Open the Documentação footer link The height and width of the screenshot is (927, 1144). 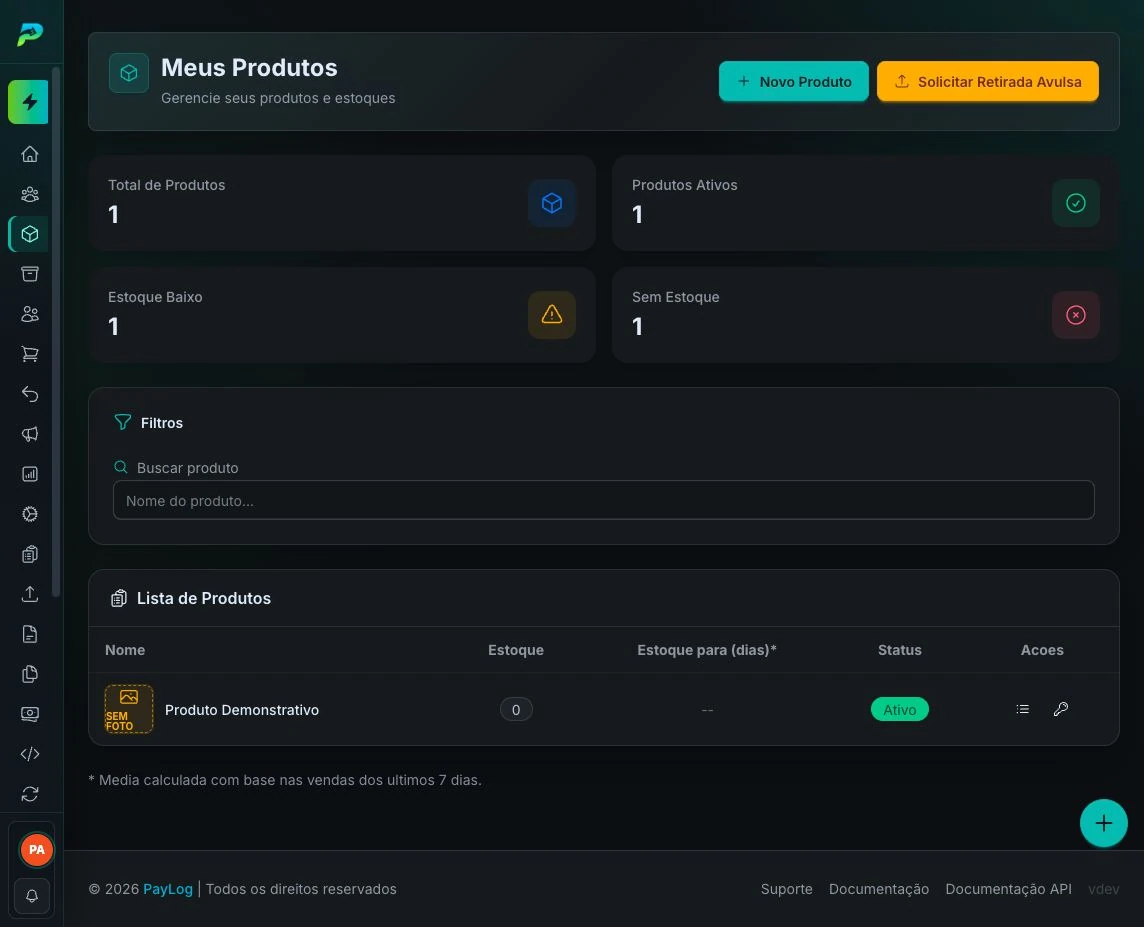(x=878, y=889)
